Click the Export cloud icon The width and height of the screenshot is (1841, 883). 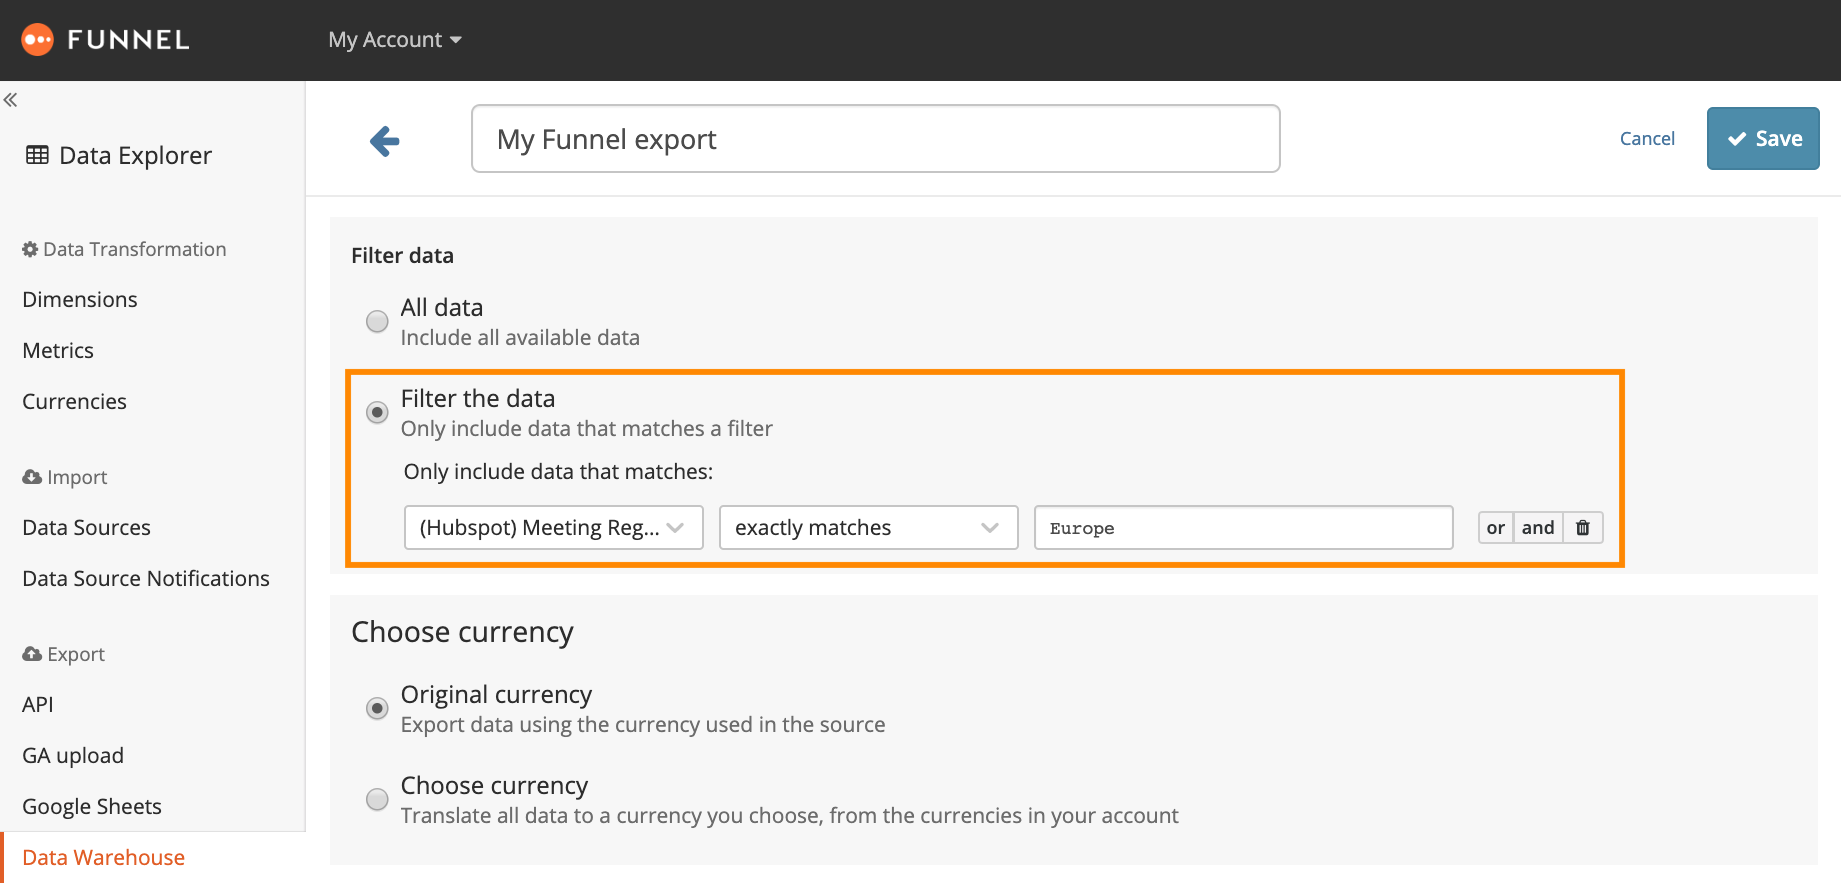[x=32, y=654]
